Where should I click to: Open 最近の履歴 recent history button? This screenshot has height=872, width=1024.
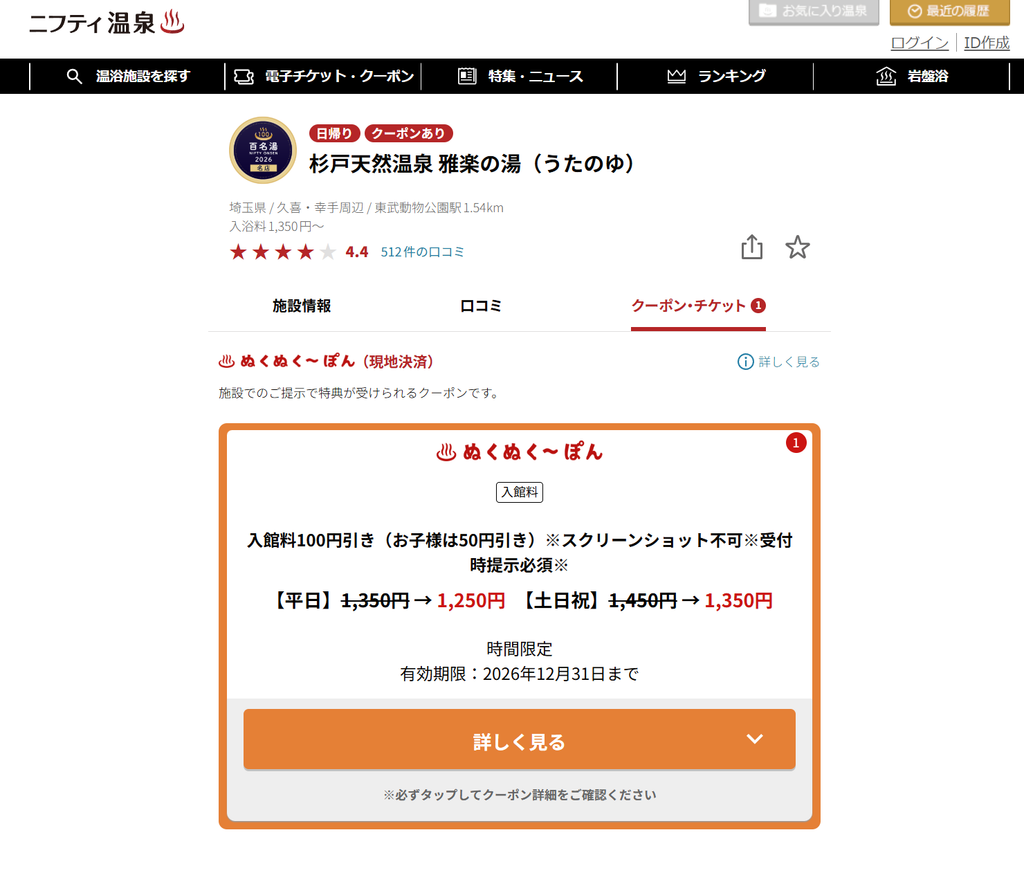click(x=950, y=11)
